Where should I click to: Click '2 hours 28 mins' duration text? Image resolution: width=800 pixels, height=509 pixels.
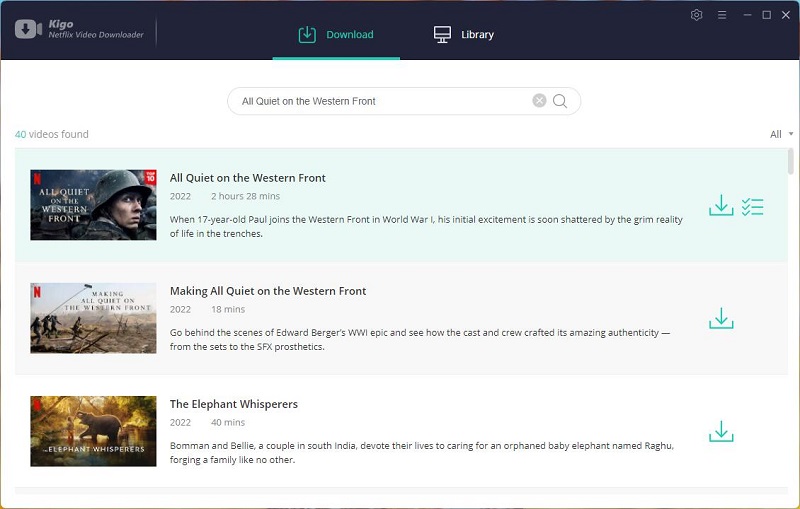pos(245,196)
